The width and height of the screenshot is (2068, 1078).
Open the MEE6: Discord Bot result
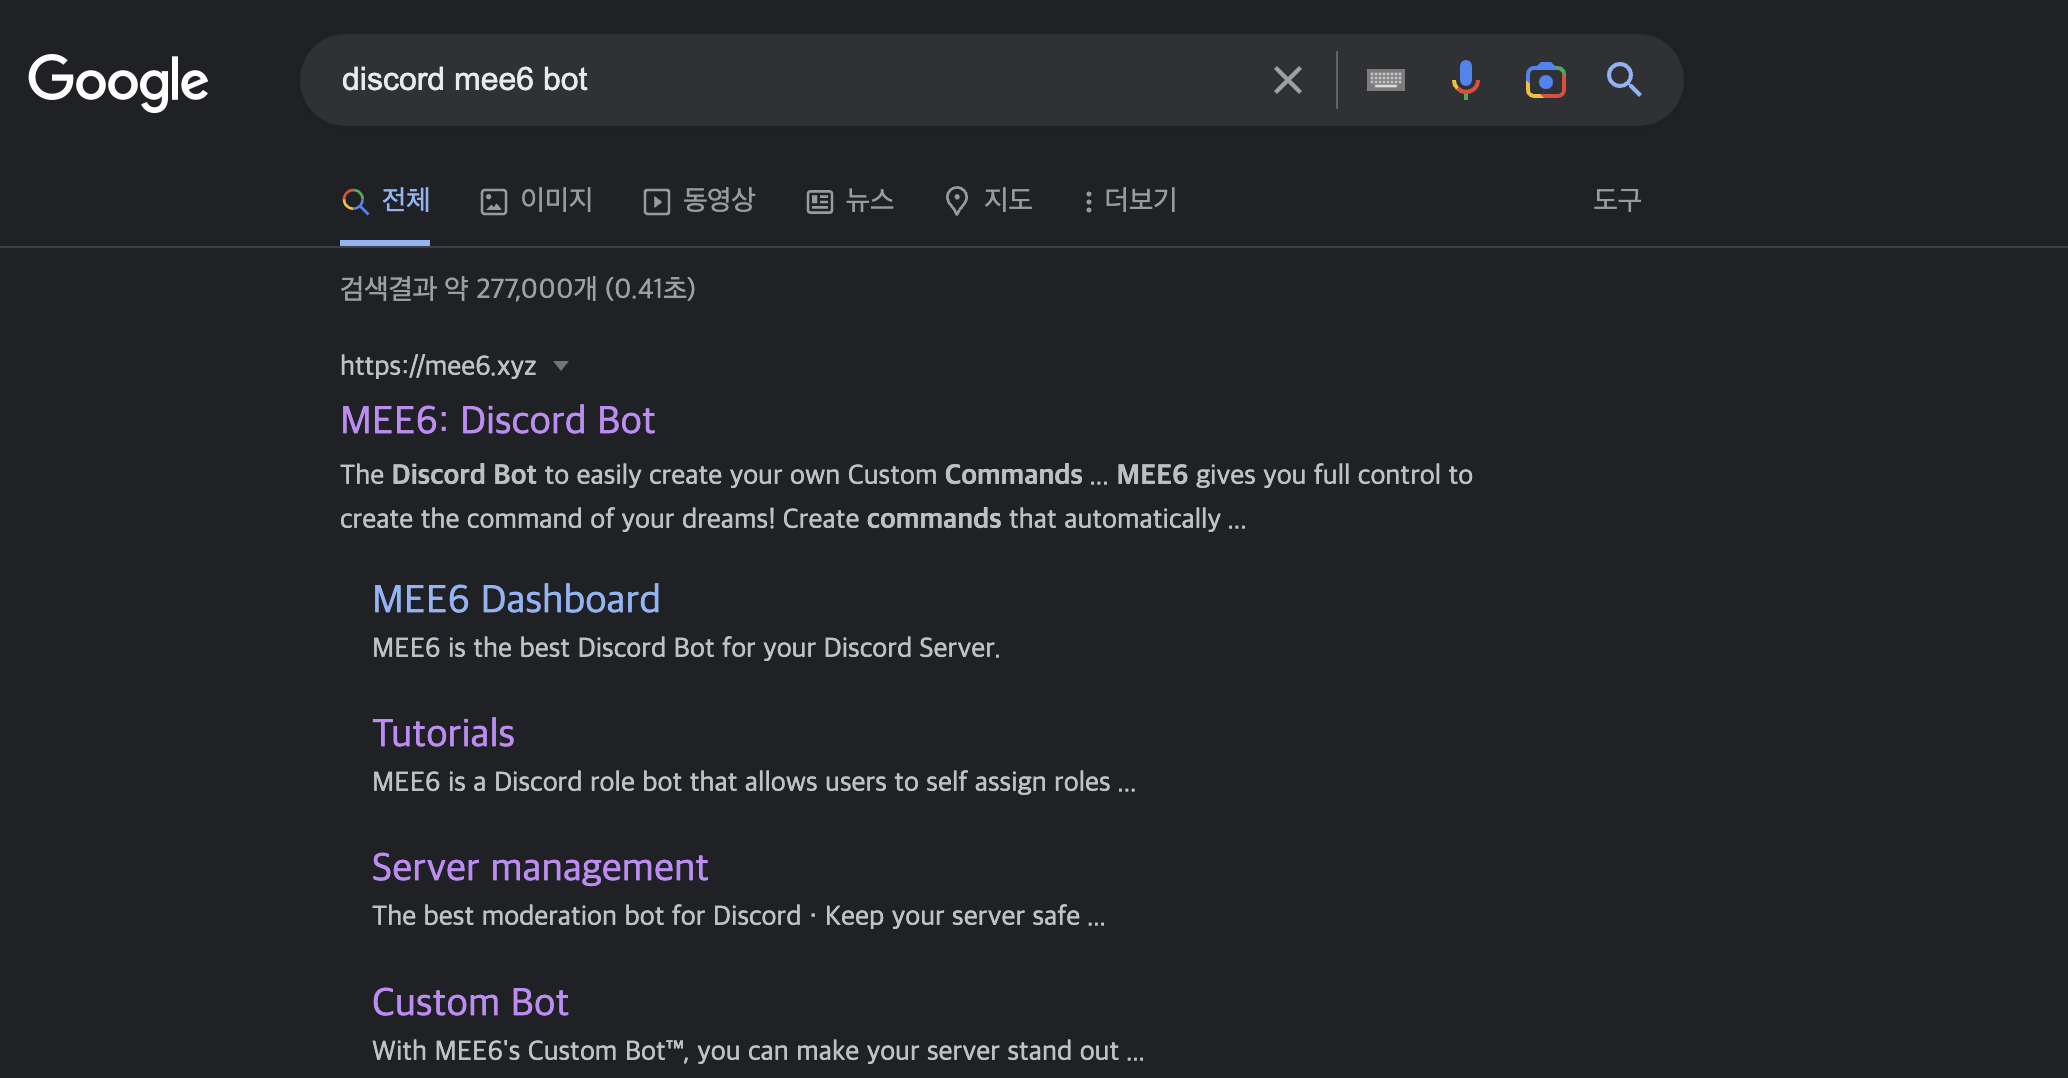click(x=498, y=420)
